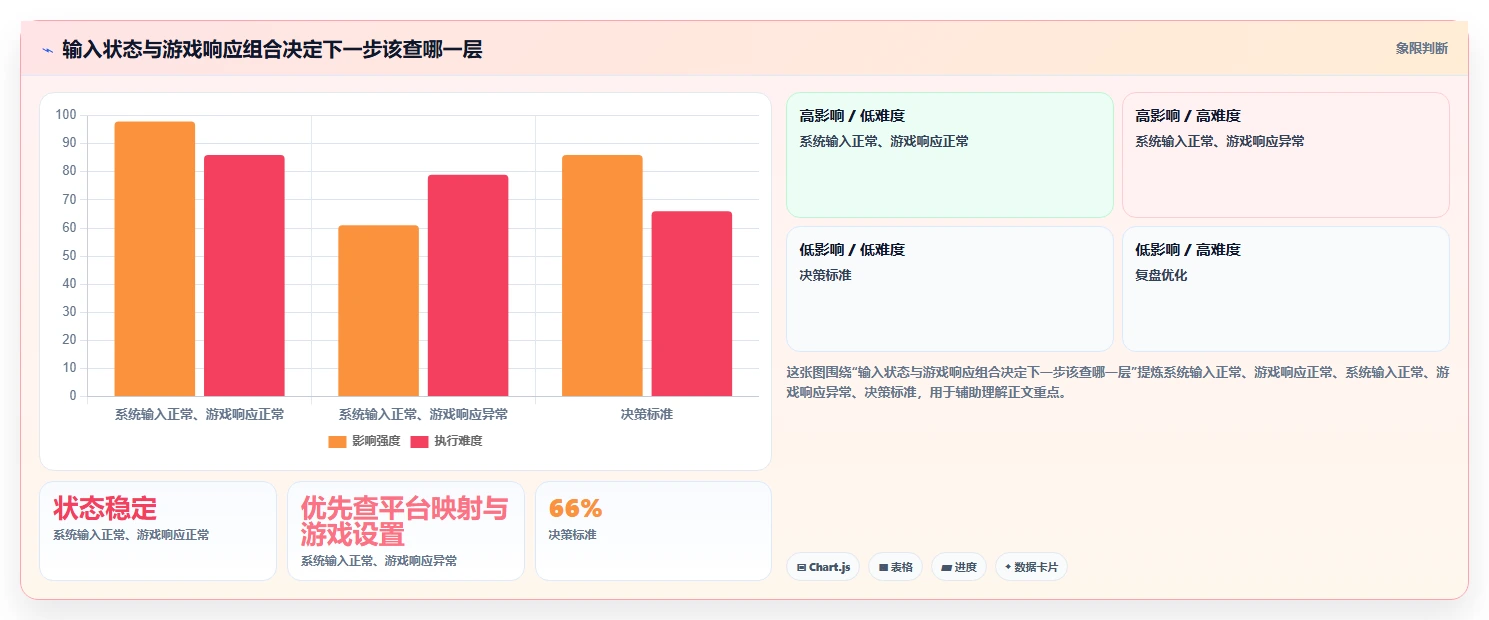
Task: Click the header title 输入状态与游戏响应组合决定下一步该查哪一层
Action: [272, 49]
